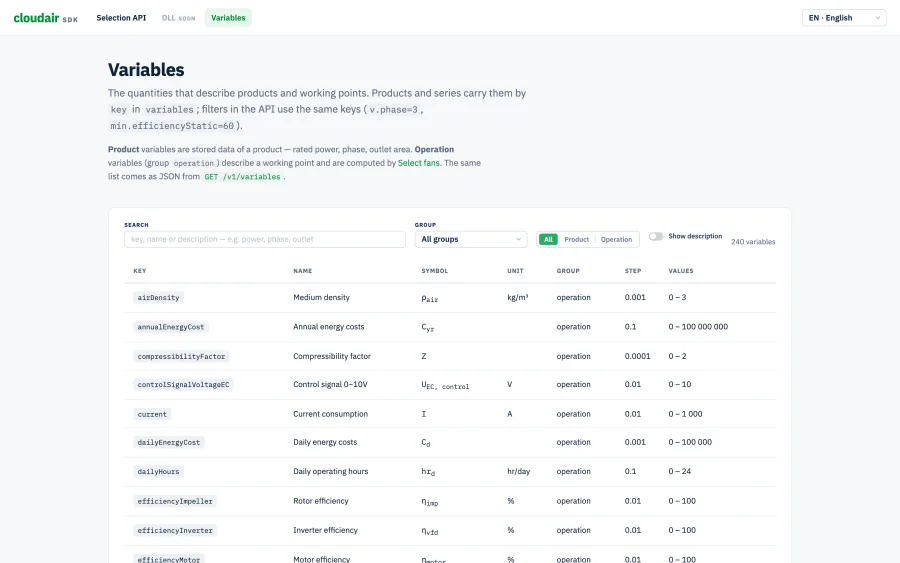
Task: Click the Inverter efficiency name cell
Action: click(325, 530)
